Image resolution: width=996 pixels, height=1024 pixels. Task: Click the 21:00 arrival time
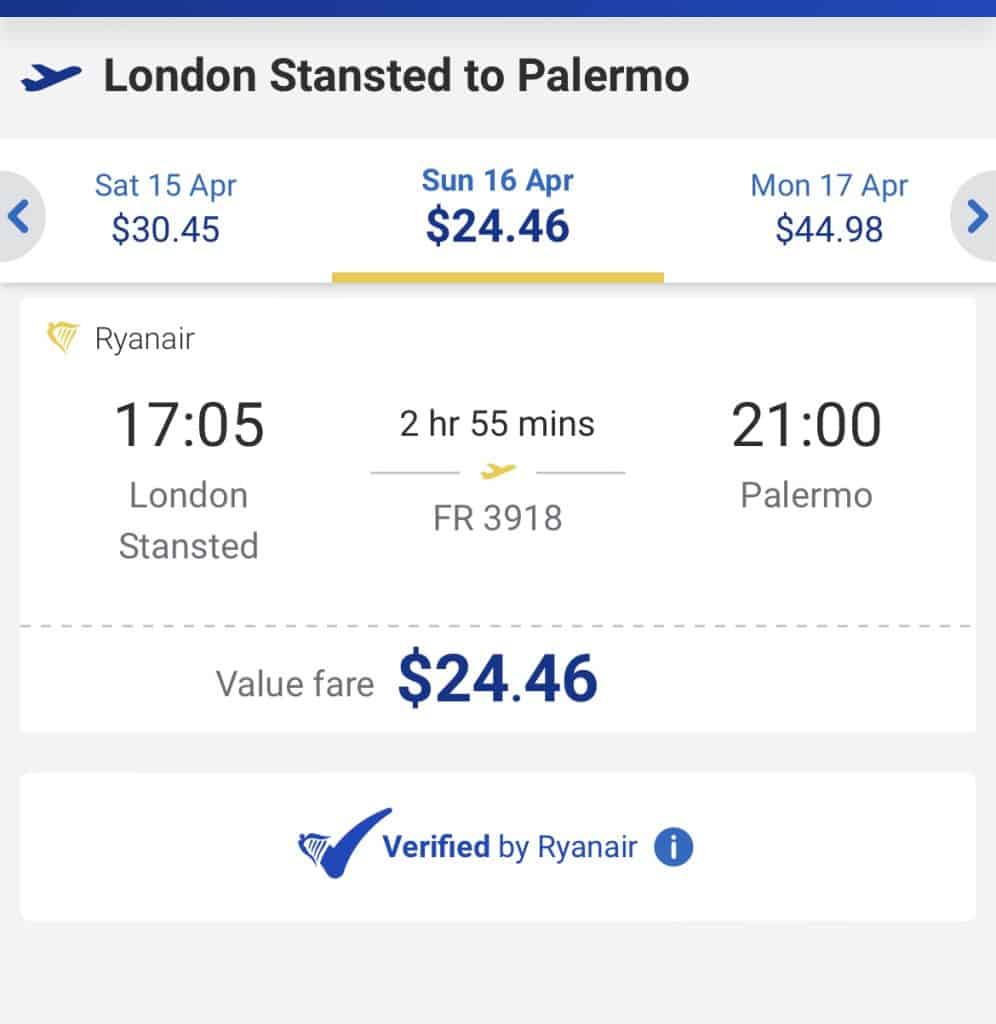(806, 424)
